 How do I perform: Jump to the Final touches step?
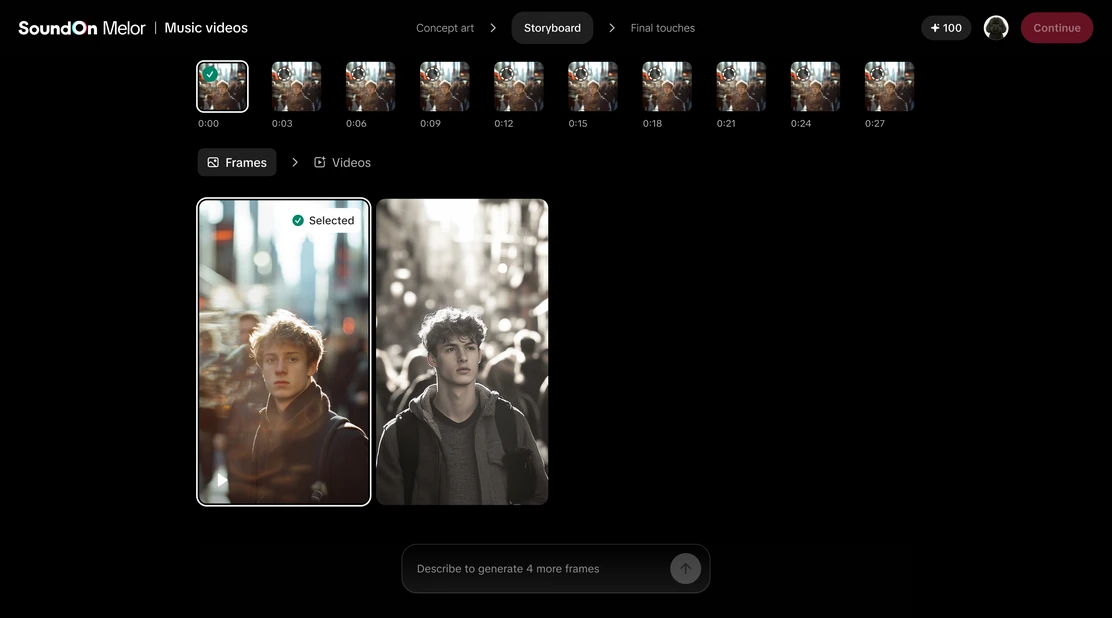tap(662, 28)
